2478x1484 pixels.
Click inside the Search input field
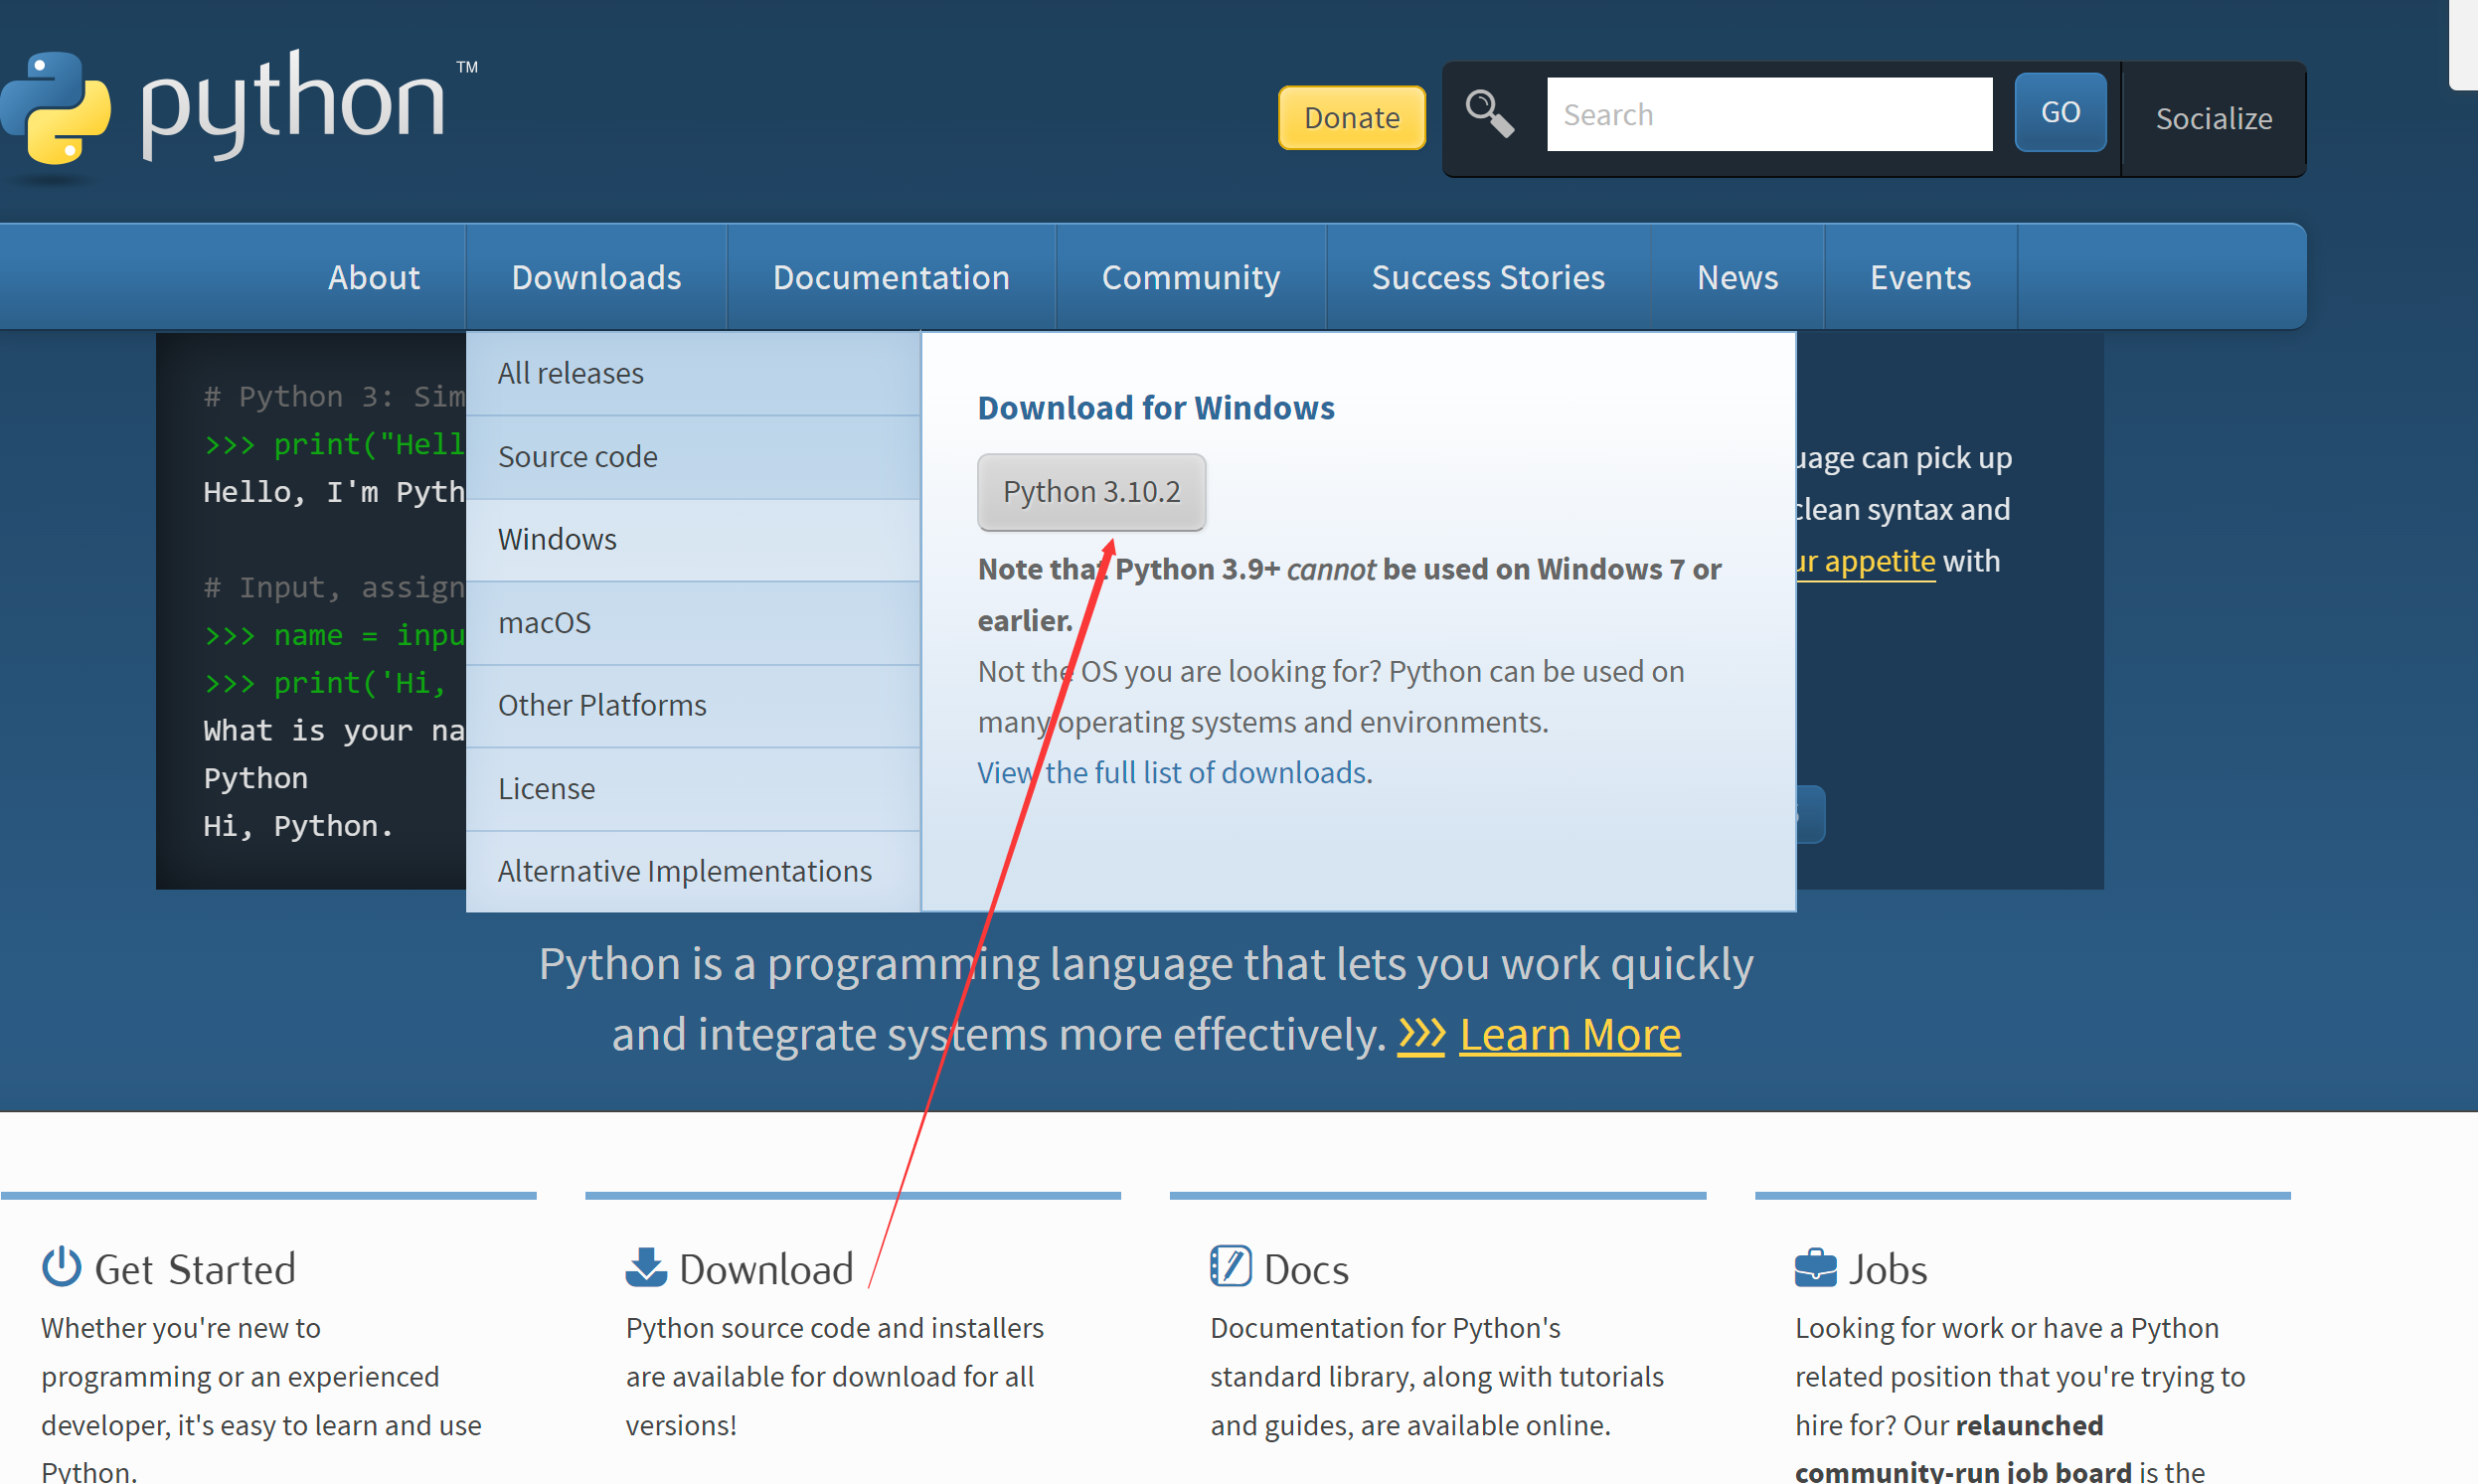(x=1769, y=115)
